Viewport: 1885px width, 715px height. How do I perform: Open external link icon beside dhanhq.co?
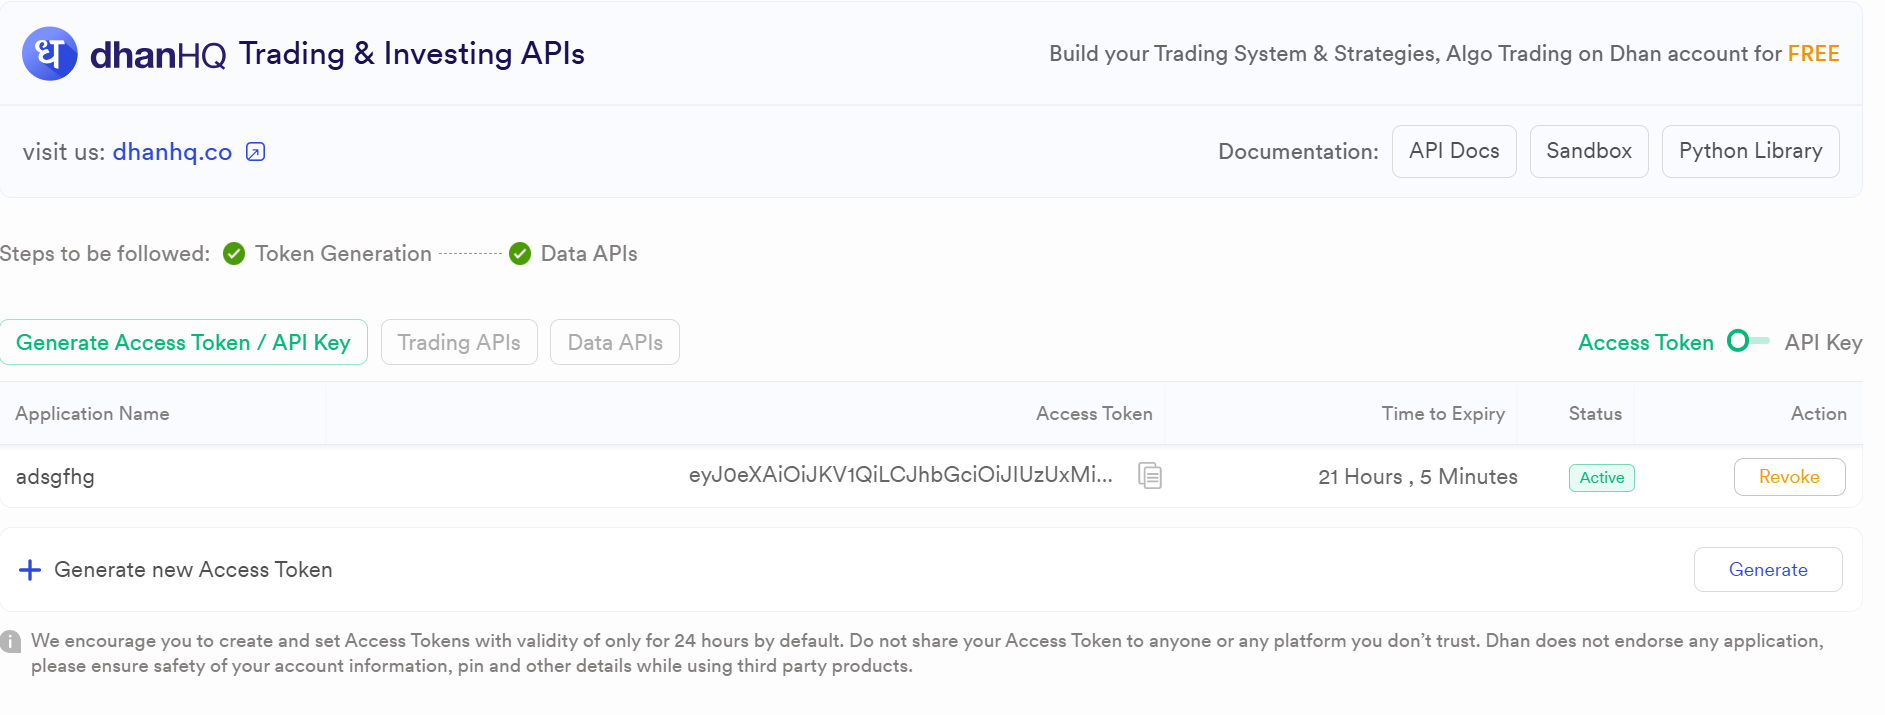tap(256, 152)
